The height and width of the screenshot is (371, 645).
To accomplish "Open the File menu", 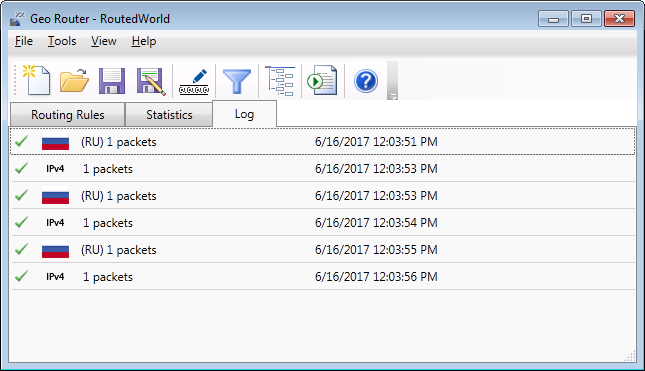I will pos(24,41).
